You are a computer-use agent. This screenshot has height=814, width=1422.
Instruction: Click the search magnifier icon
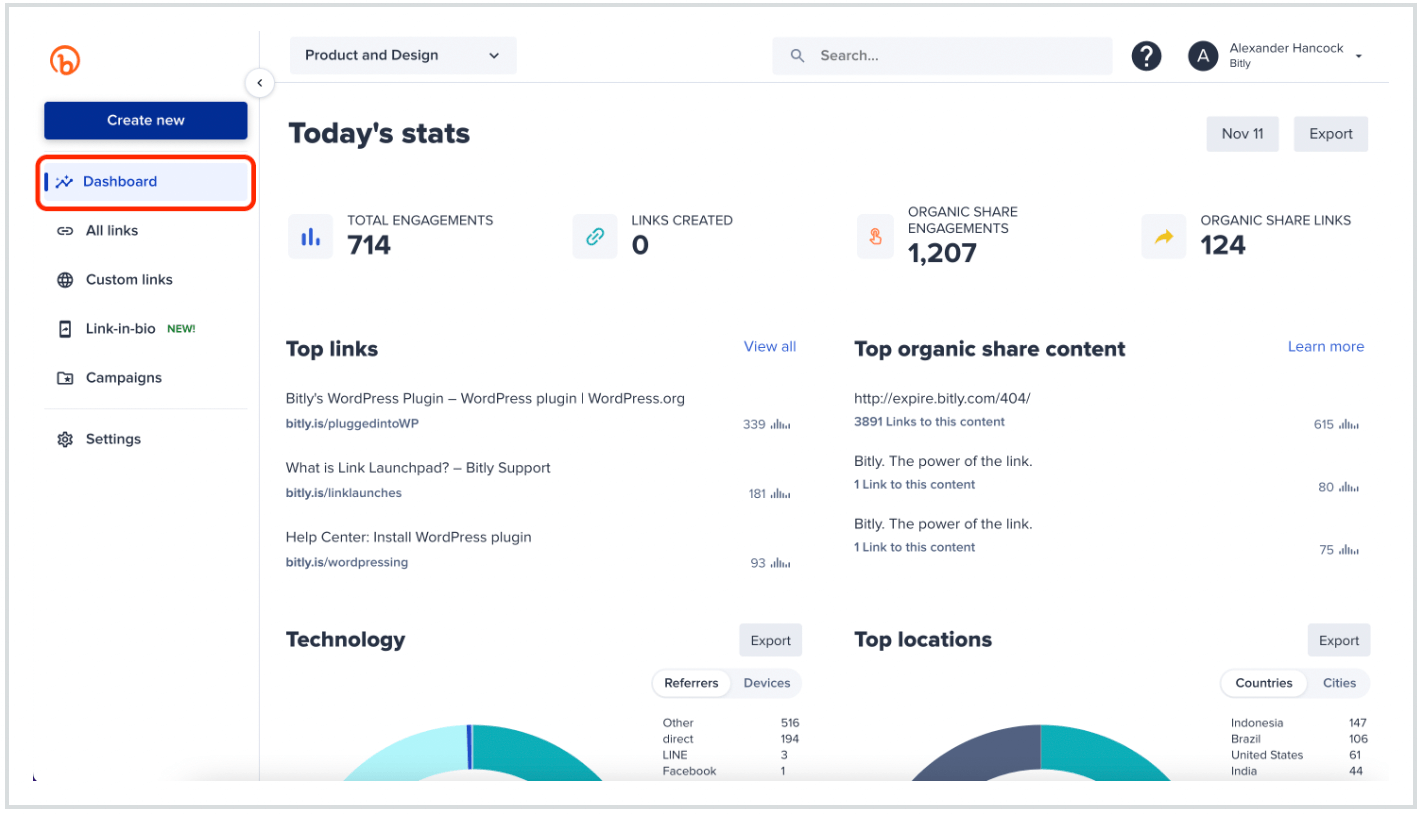[x=797, y=56]
